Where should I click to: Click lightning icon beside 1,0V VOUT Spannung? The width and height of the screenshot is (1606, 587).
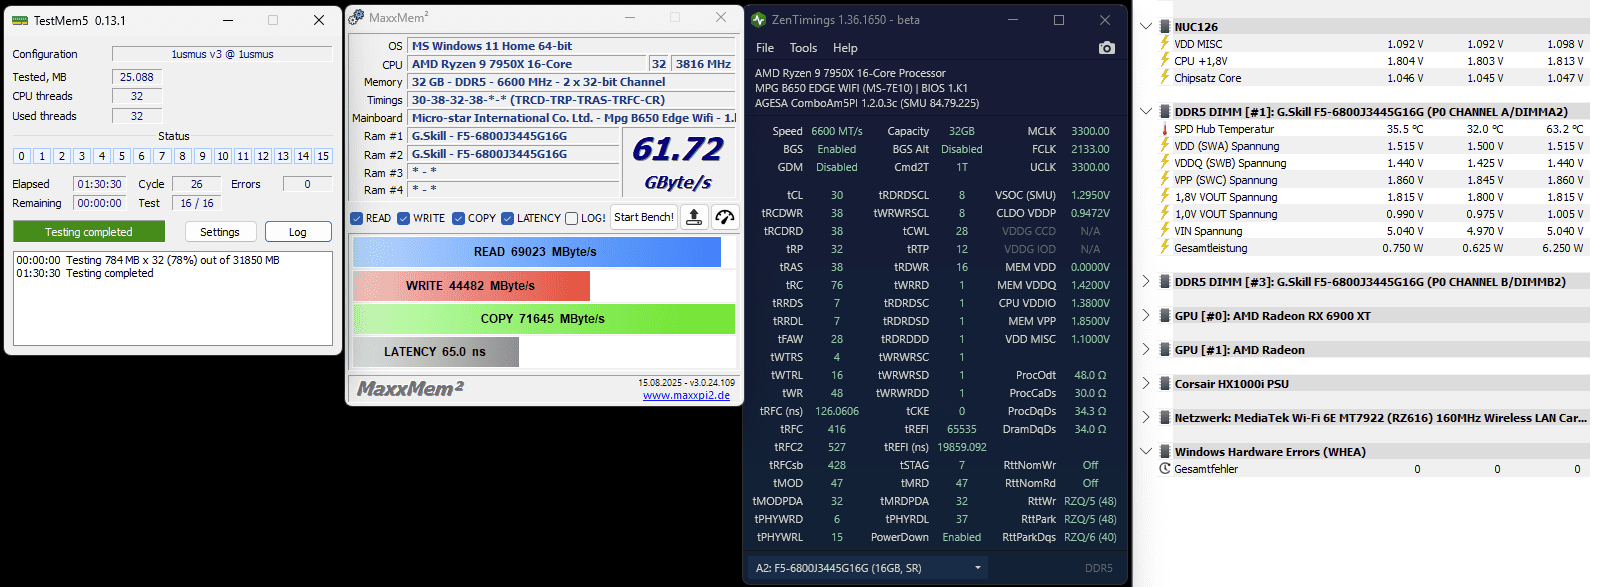click(x=1164, y=214)
